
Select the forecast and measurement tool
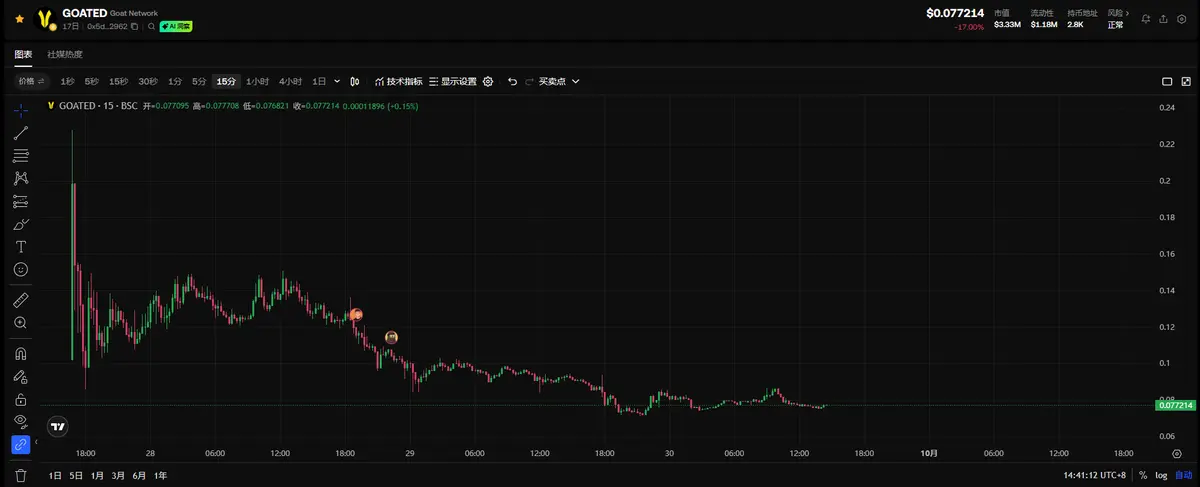pyautogui.click(x=21, y=201)
